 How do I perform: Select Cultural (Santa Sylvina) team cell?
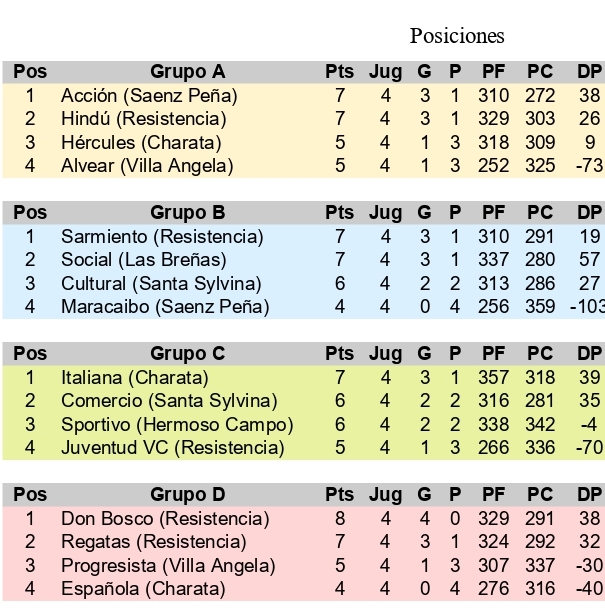(161, 283)
